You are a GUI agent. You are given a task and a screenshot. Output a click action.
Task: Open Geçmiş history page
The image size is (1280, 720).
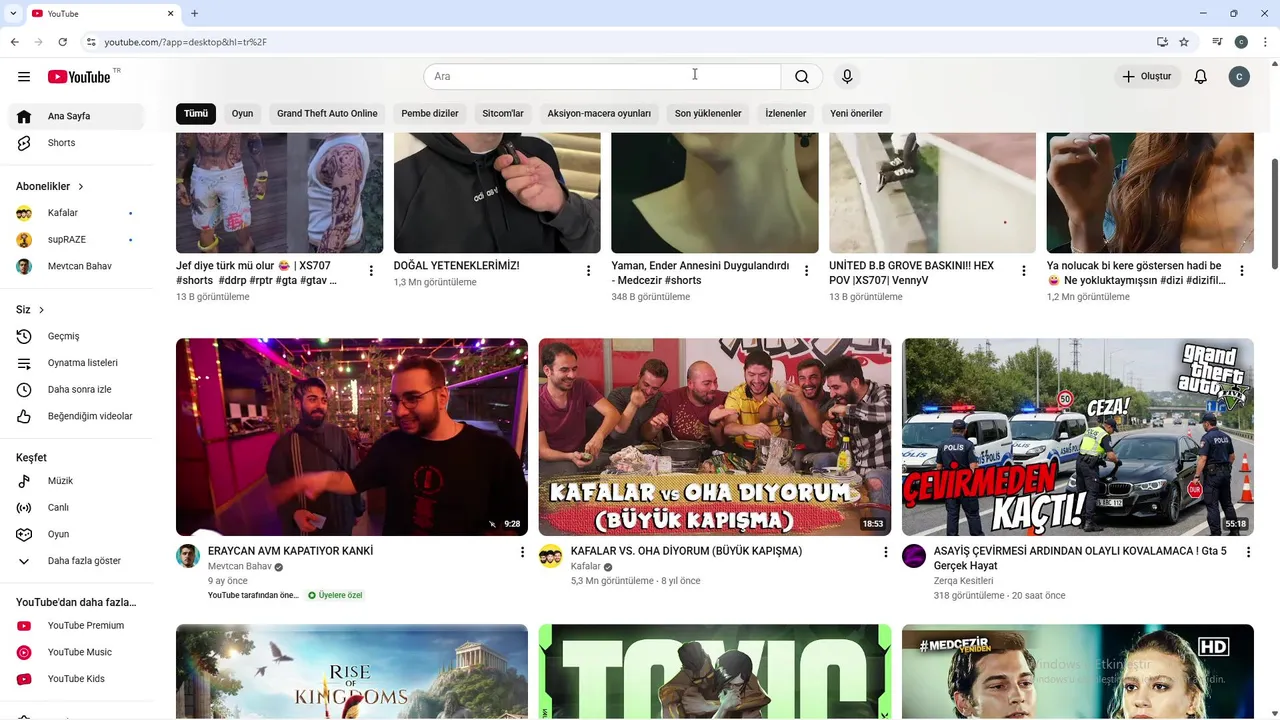pyautogui.click(x=76, y=336)
